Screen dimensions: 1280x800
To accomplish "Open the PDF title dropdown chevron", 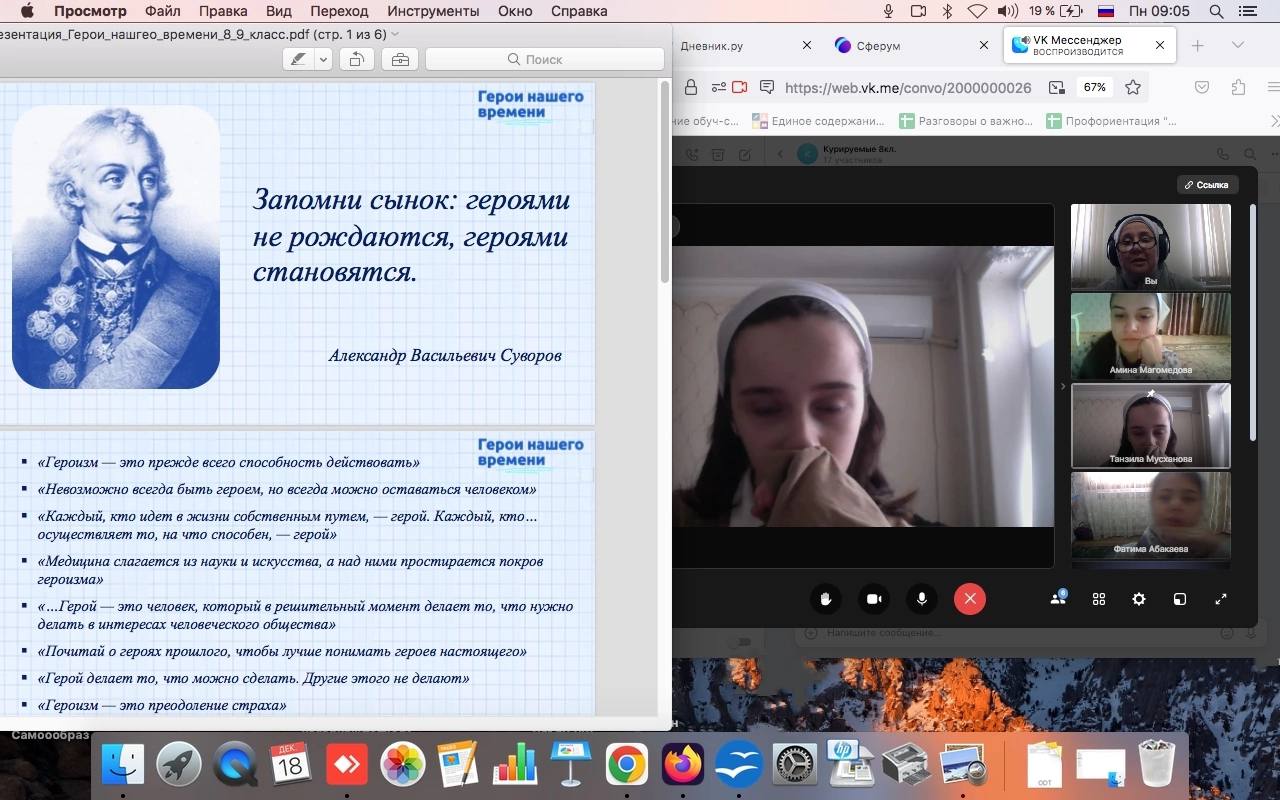I will click(x=396, y=34).
